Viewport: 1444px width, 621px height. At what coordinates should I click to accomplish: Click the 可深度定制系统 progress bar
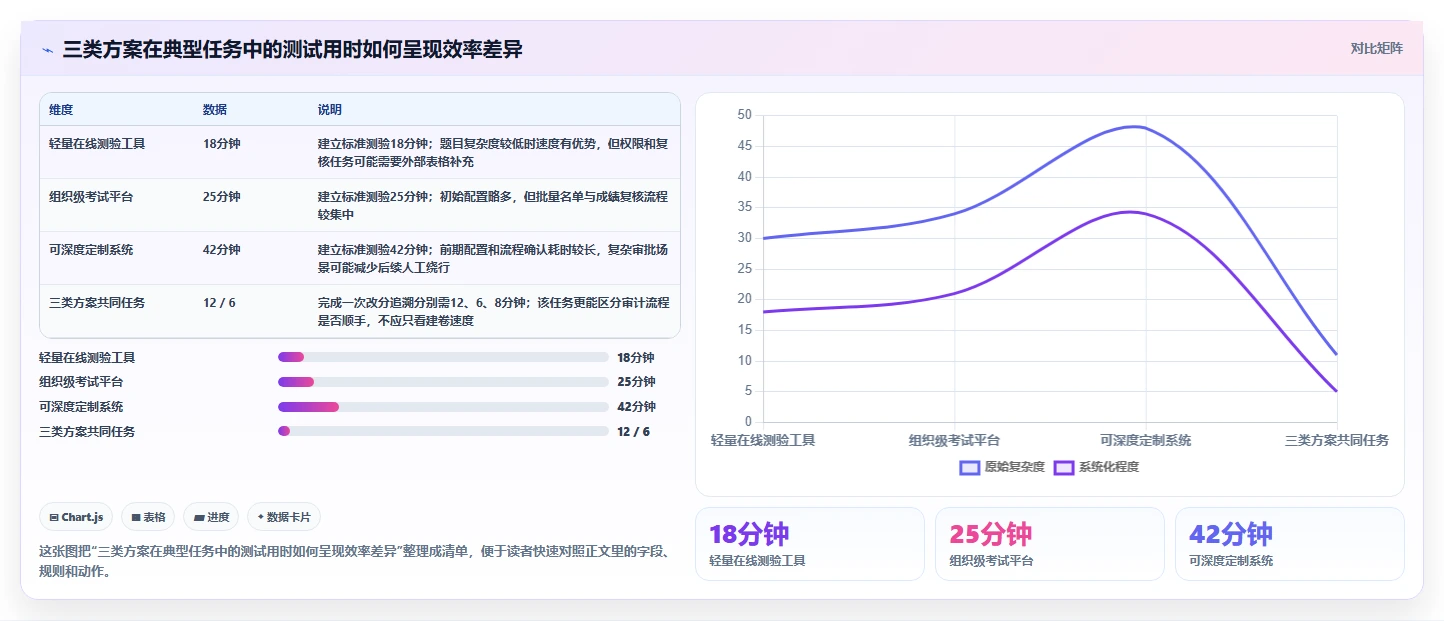point(443,407)
